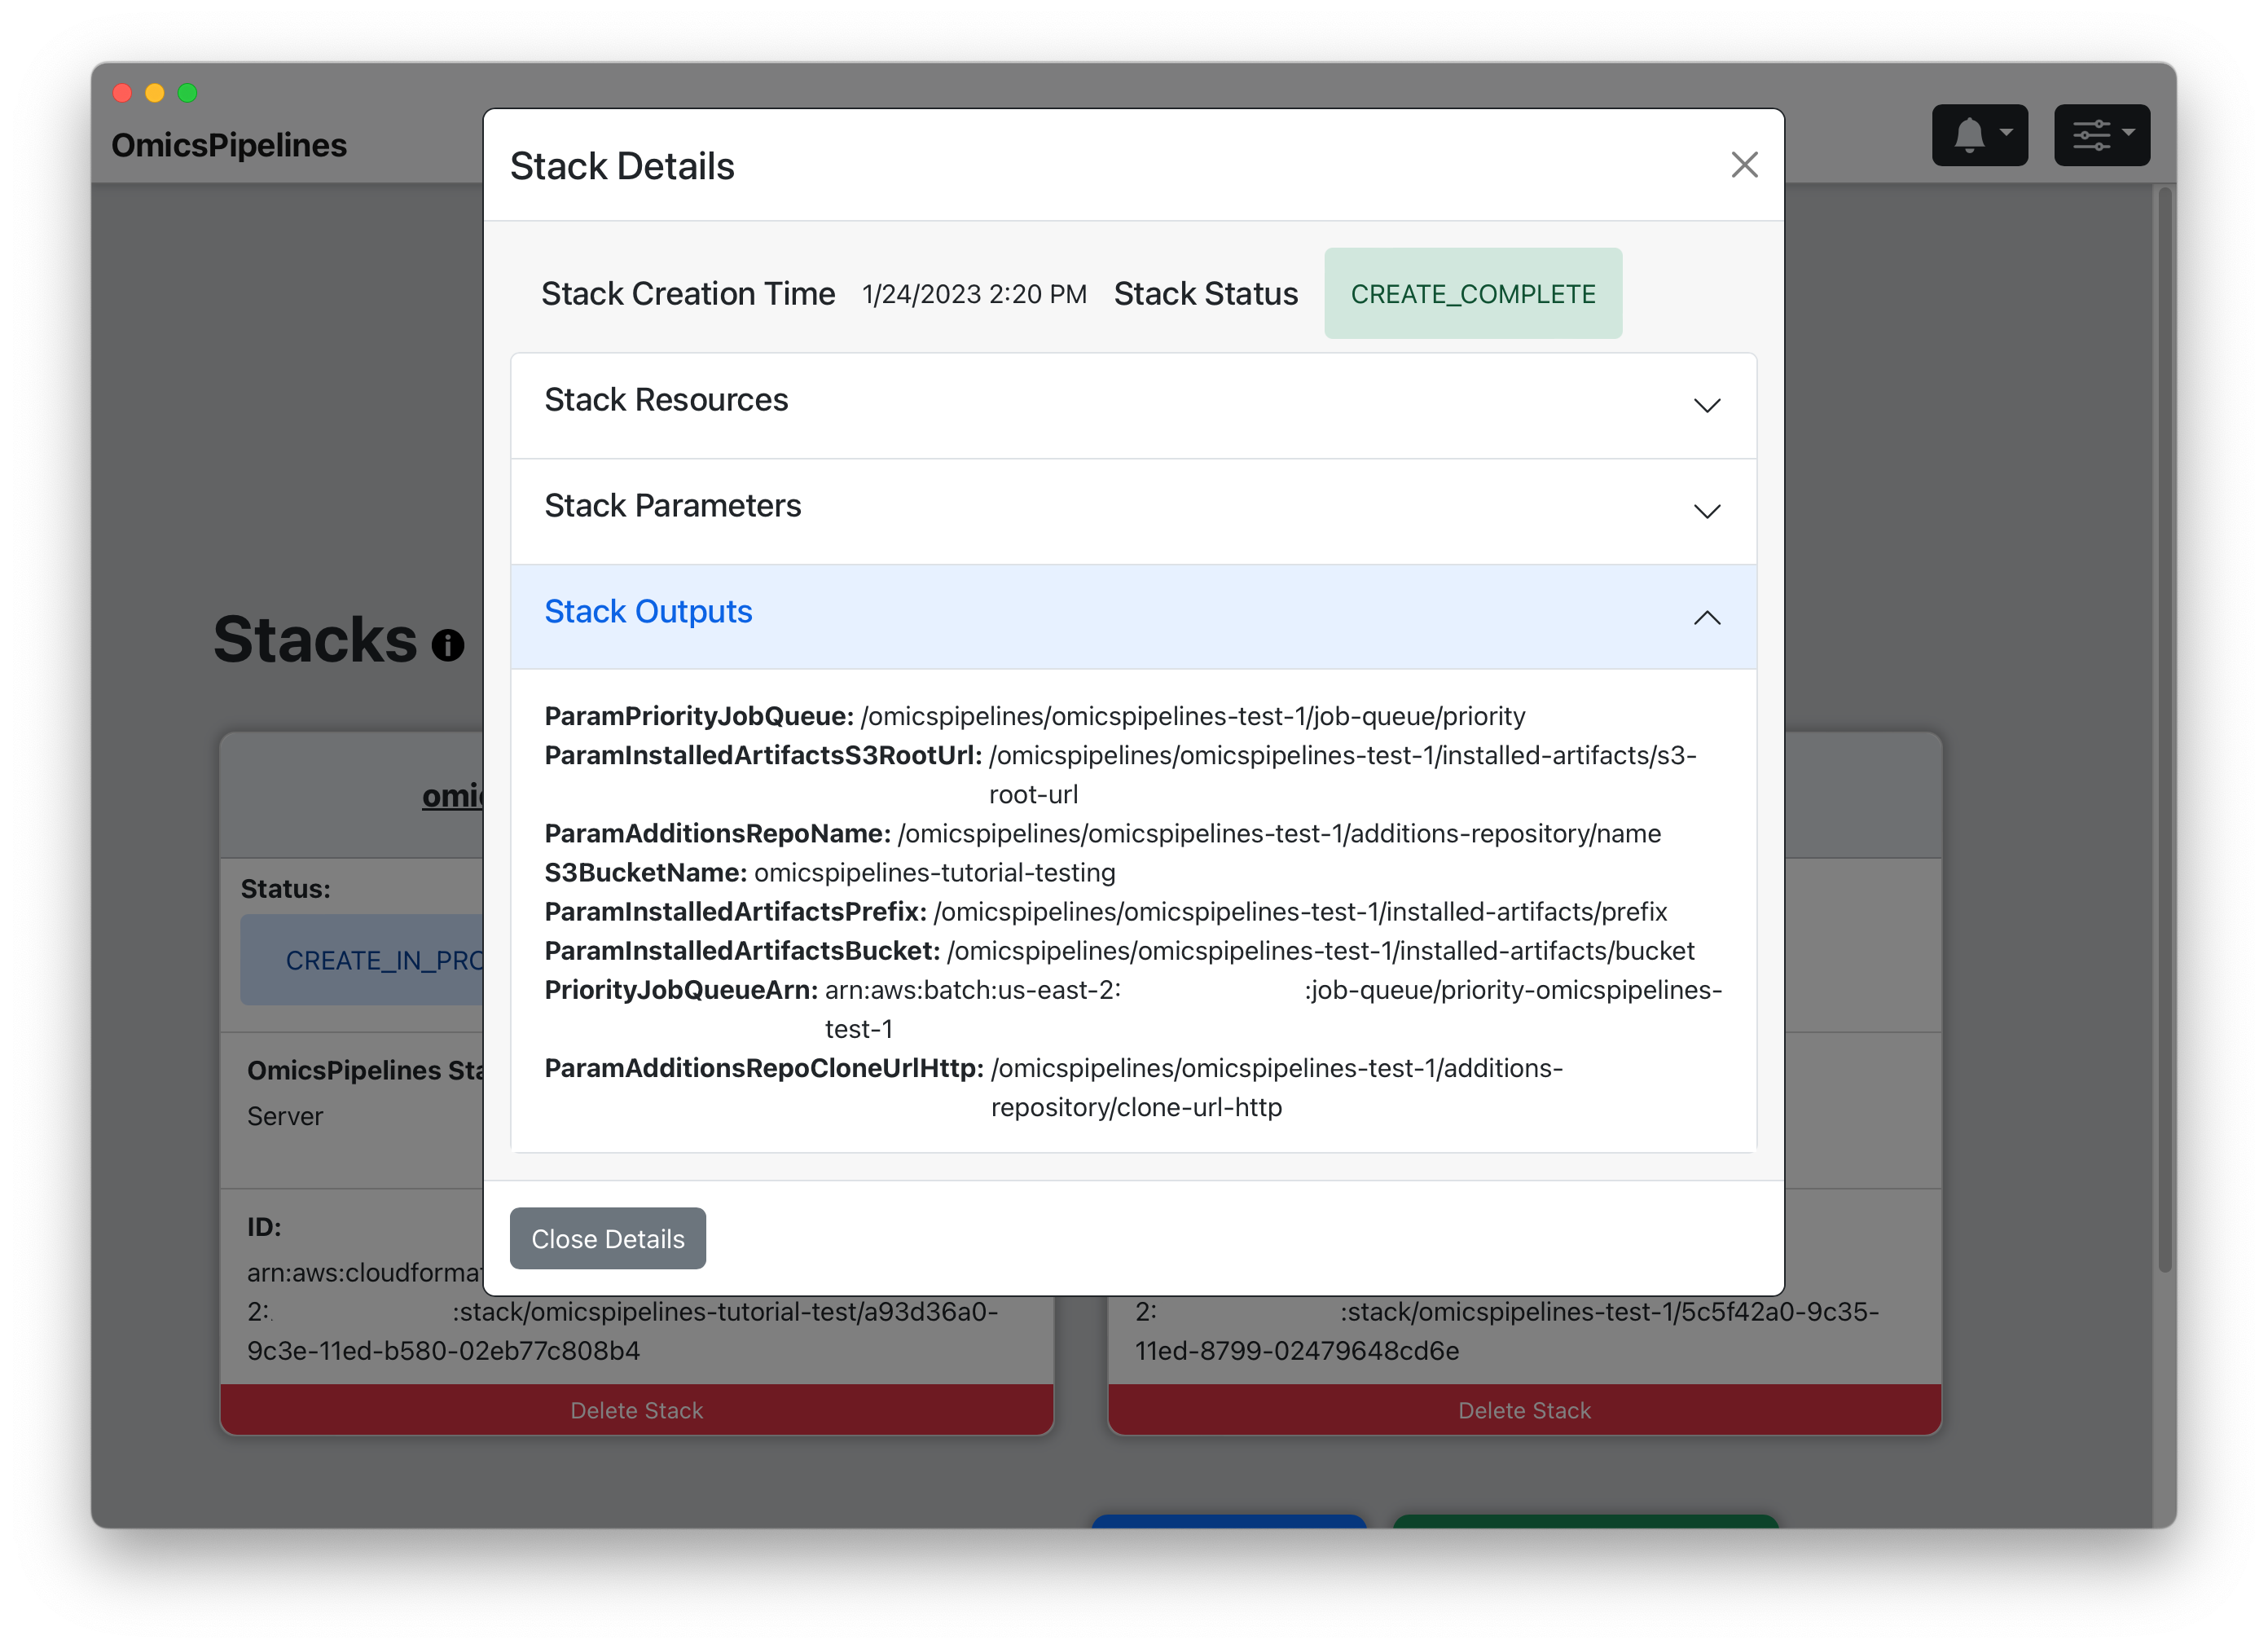Open the partially hidden omic stack link
The image size is (2268, 1649).
point(452,795)
